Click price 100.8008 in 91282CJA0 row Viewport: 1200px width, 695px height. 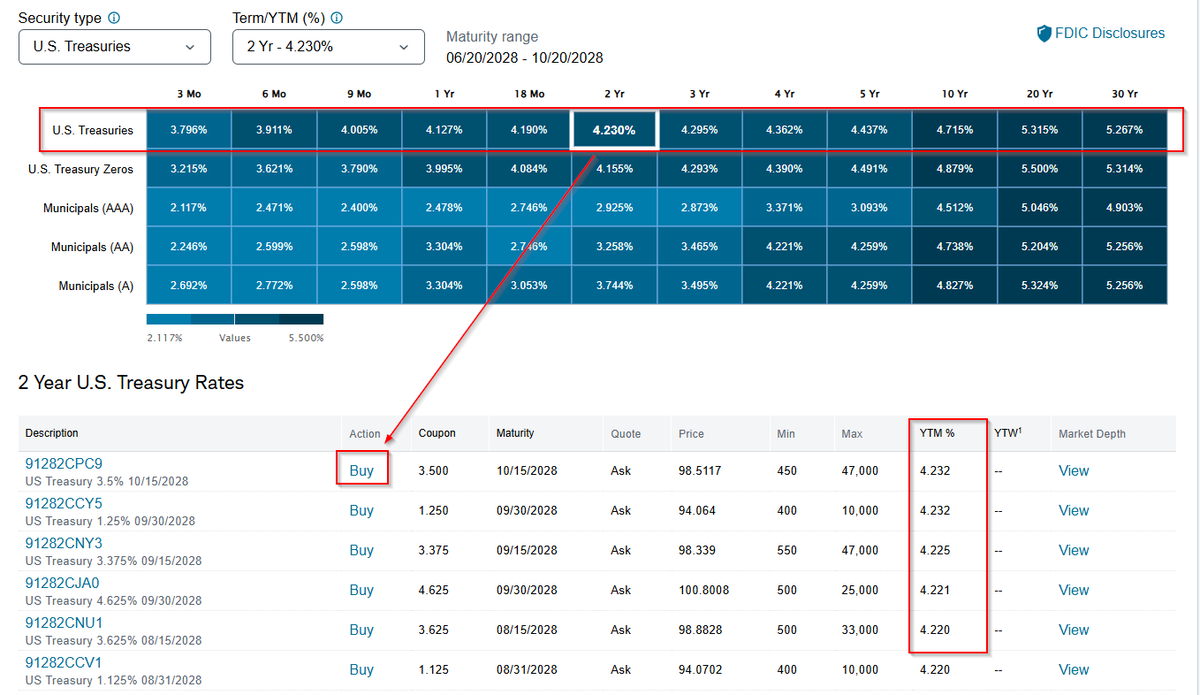(704, 590)
